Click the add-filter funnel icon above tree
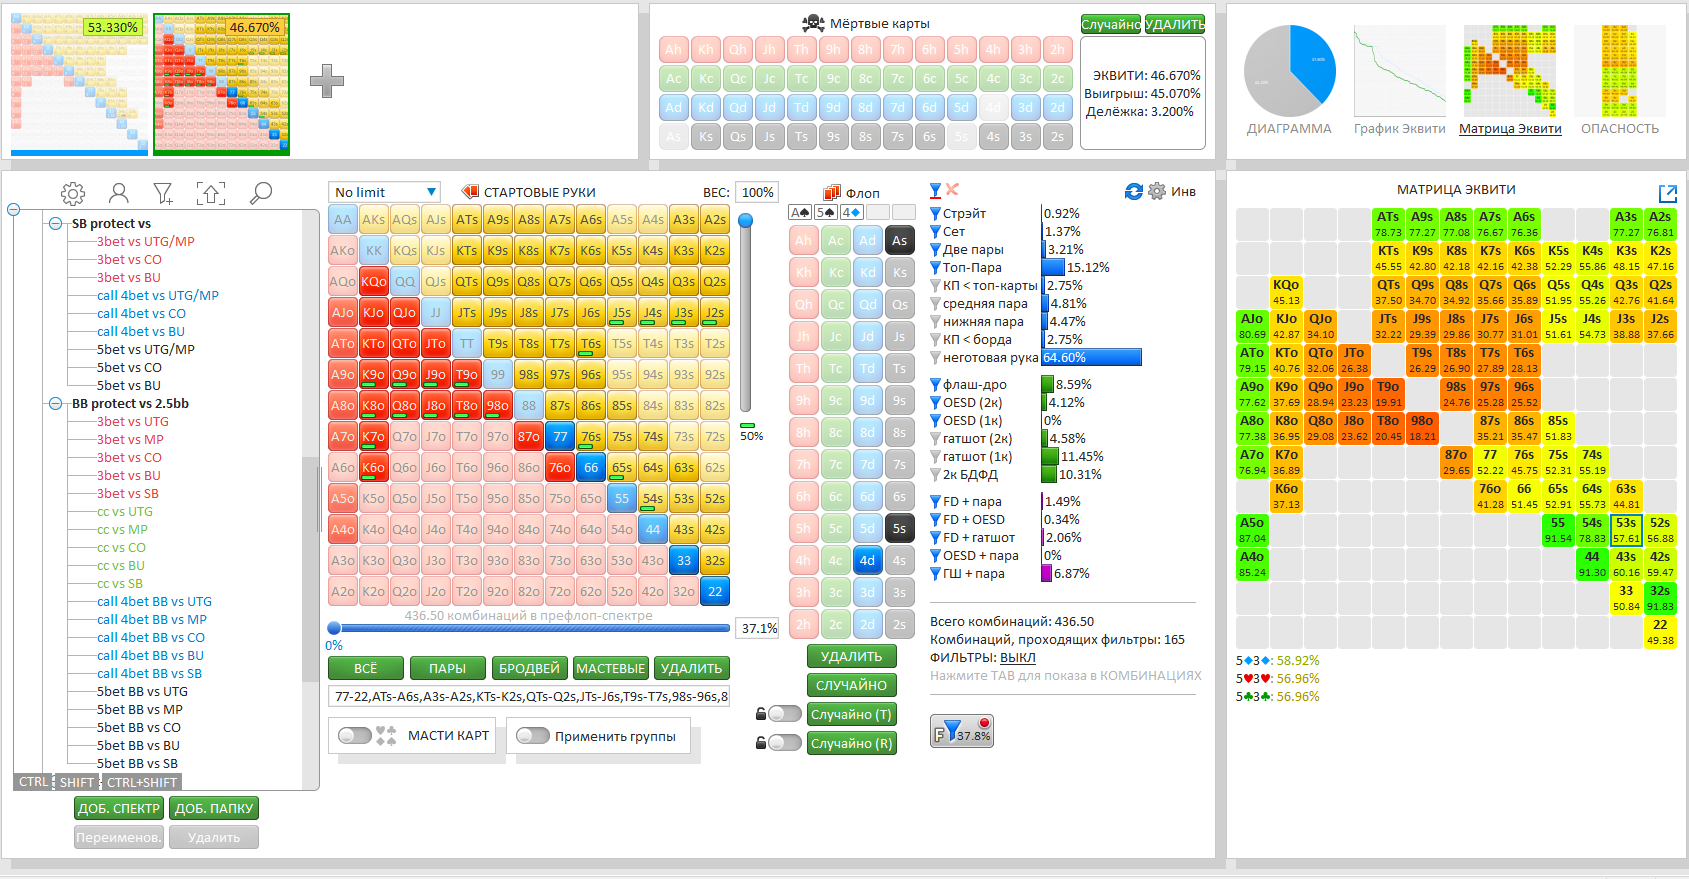The height and width of the screenshot is (879, 1689). click(164, 193)
